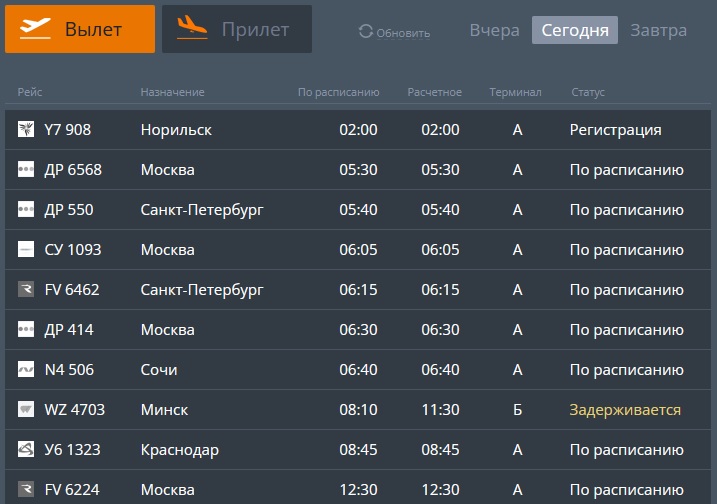Click terminal А in the Y7 908 row
The width and height of the screenshot is (717, 504).
point(517,130)
